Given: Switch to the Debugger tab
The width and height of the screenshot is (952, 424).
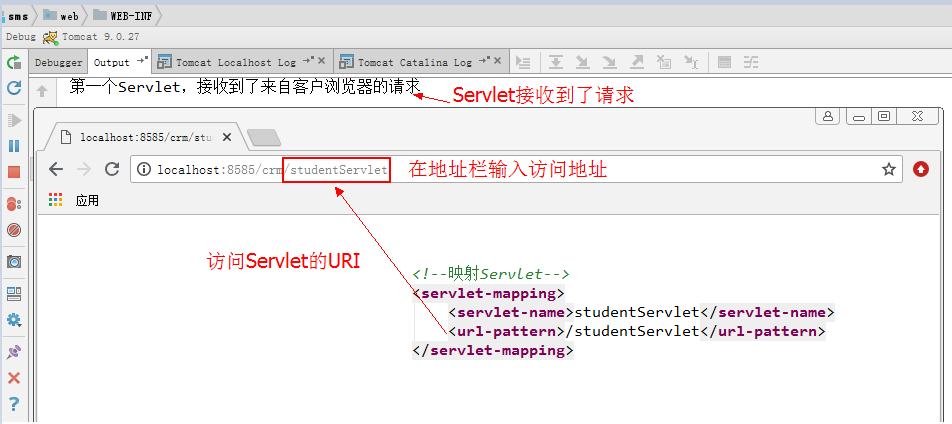Looking at the screenshot, I should (x=59, y=62).
